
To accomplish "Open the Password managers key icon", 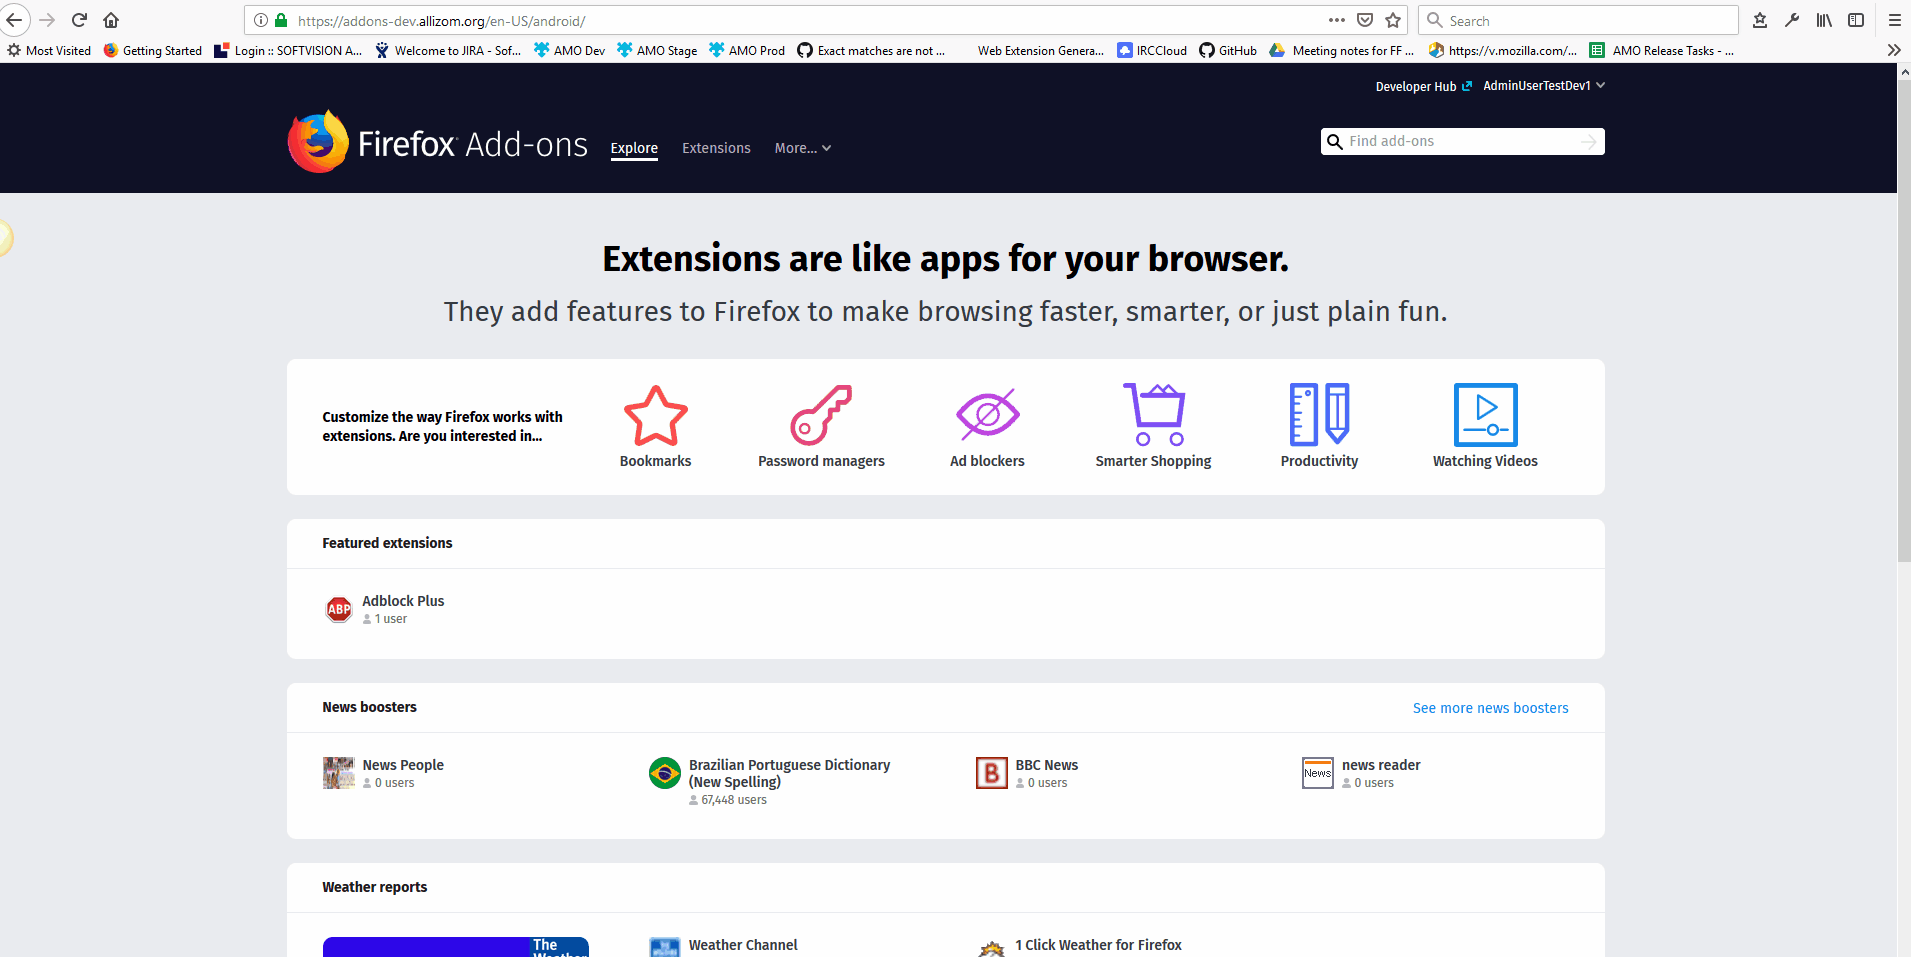I will click(x=822, y=415).
